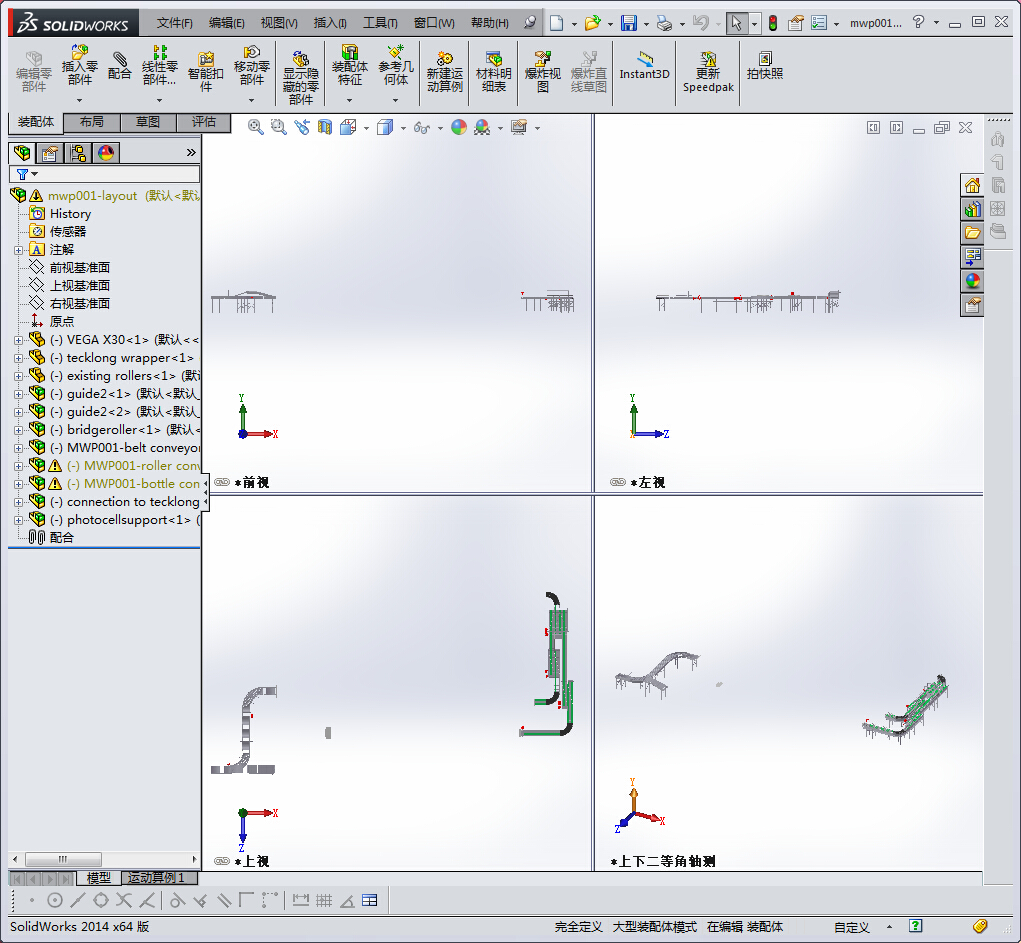This screenshot has width=1021, height=943.
Task: Expand FeatureManager tabs chevron
Action: [x=191, y=152]
